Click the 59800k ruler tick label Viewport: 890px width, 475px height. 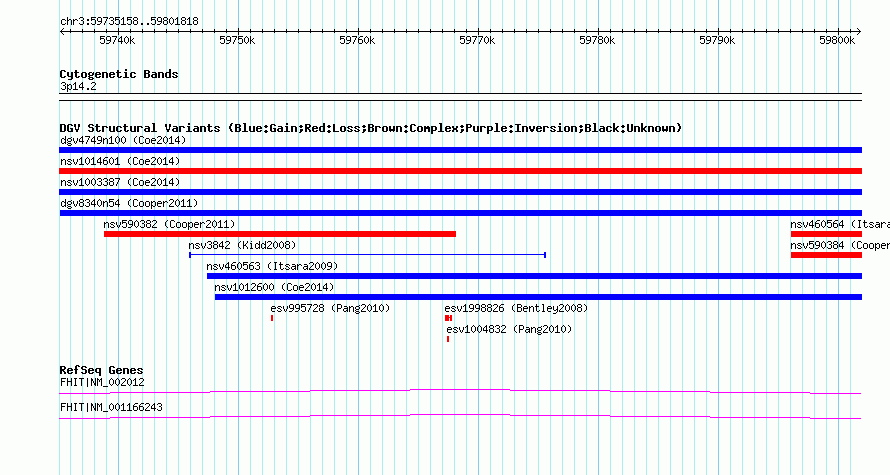point(837,40)
